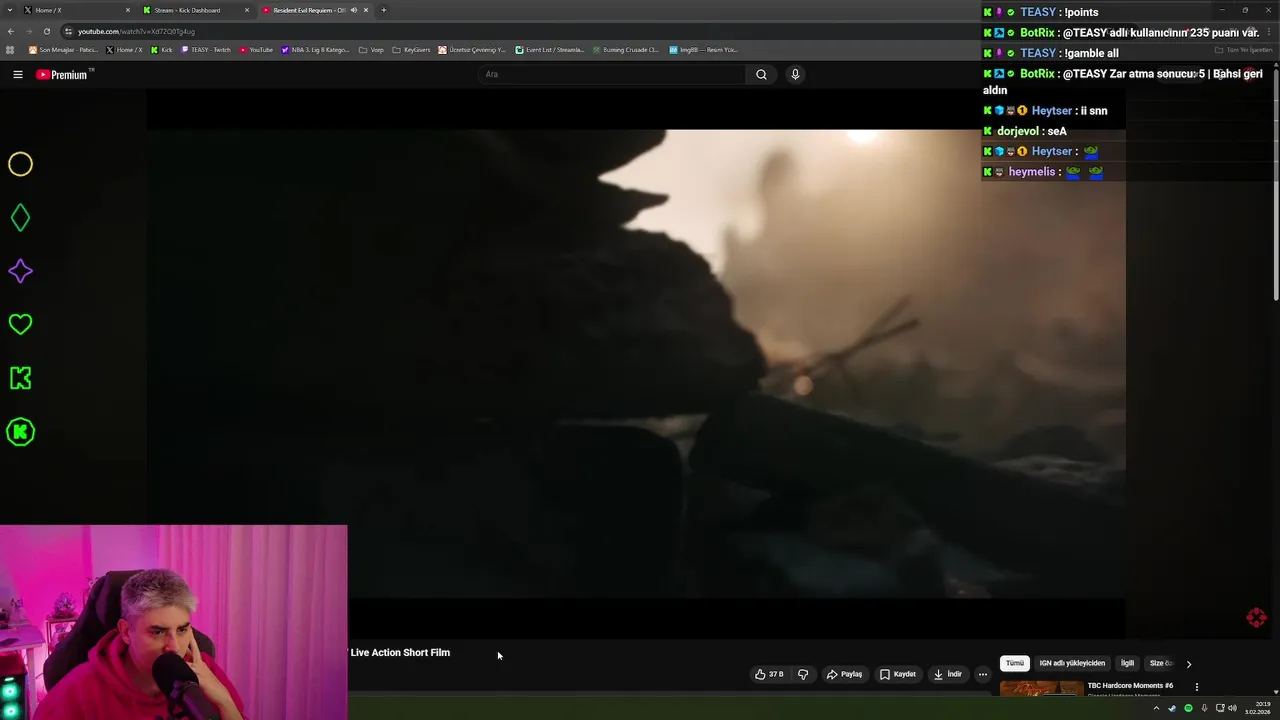Screen dimensions: 1280x720
Task: Open the 'Kick' bookmark
Action: coord(161,50)
